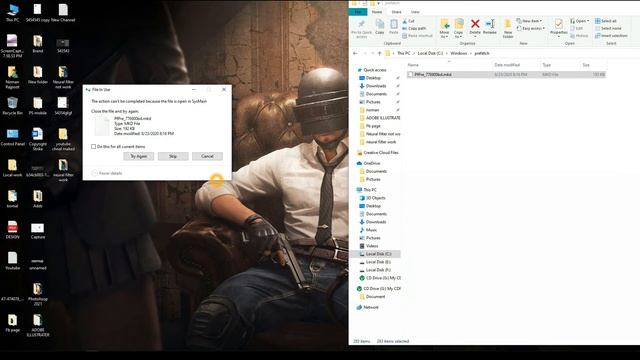
Task: Select Creative Cloud Files in sidebar
Action: coord(378,153)
